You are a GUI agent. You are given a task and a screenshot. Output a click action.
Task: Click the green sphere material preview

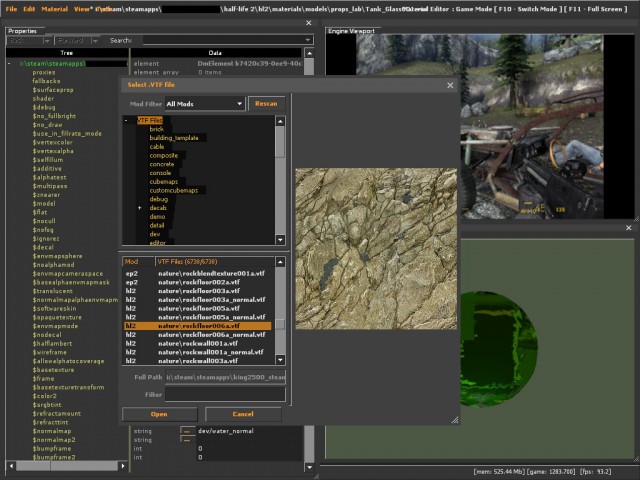click(499, 349)
